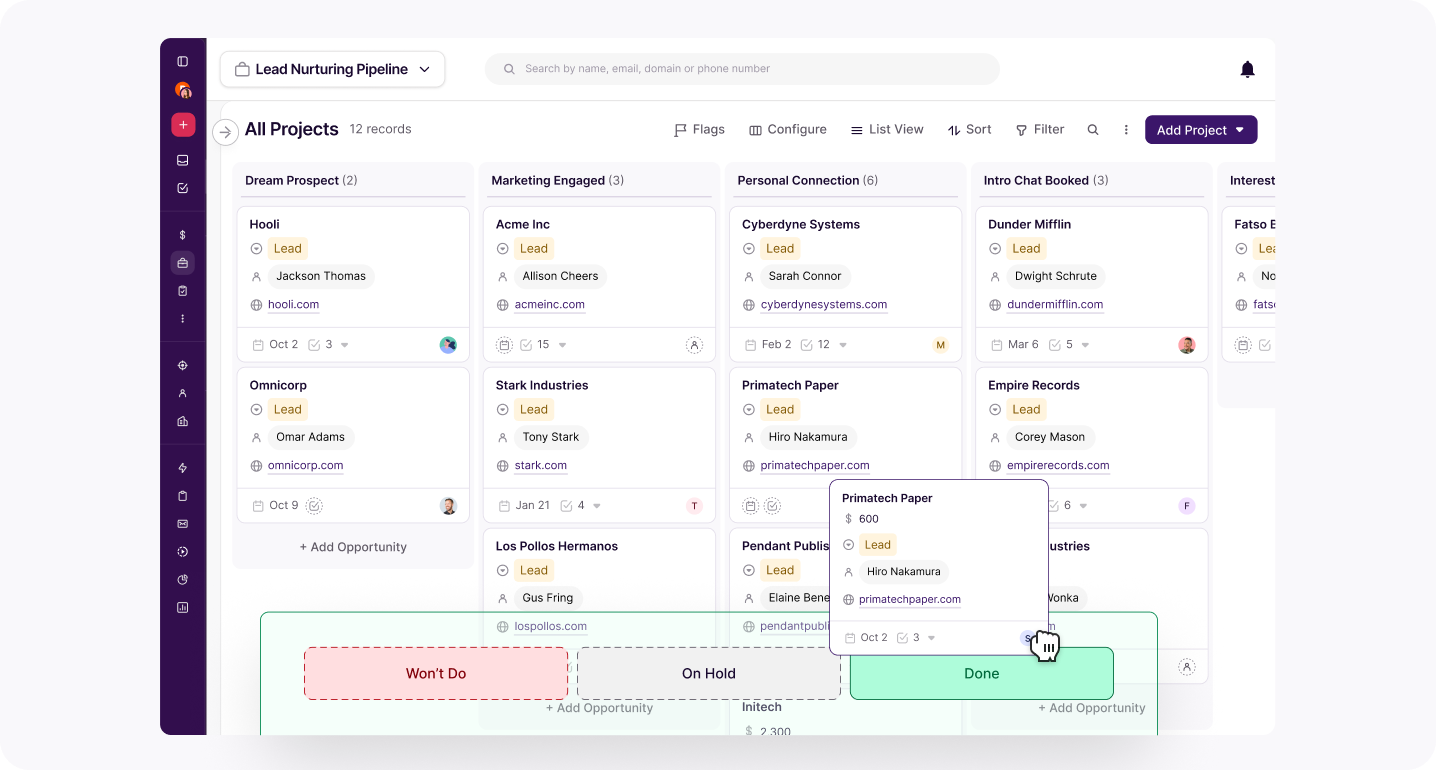
Task: Open the vertical dots more icon in sidebar
Action: pos(182,319)
